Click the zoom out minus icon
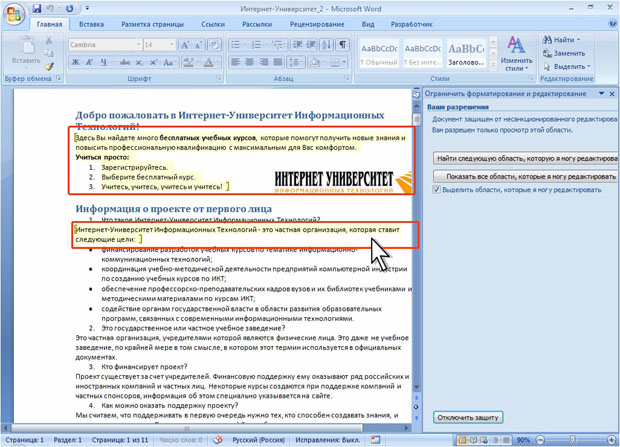This screenshot has width=620, height=447. (x=538, y=440)
